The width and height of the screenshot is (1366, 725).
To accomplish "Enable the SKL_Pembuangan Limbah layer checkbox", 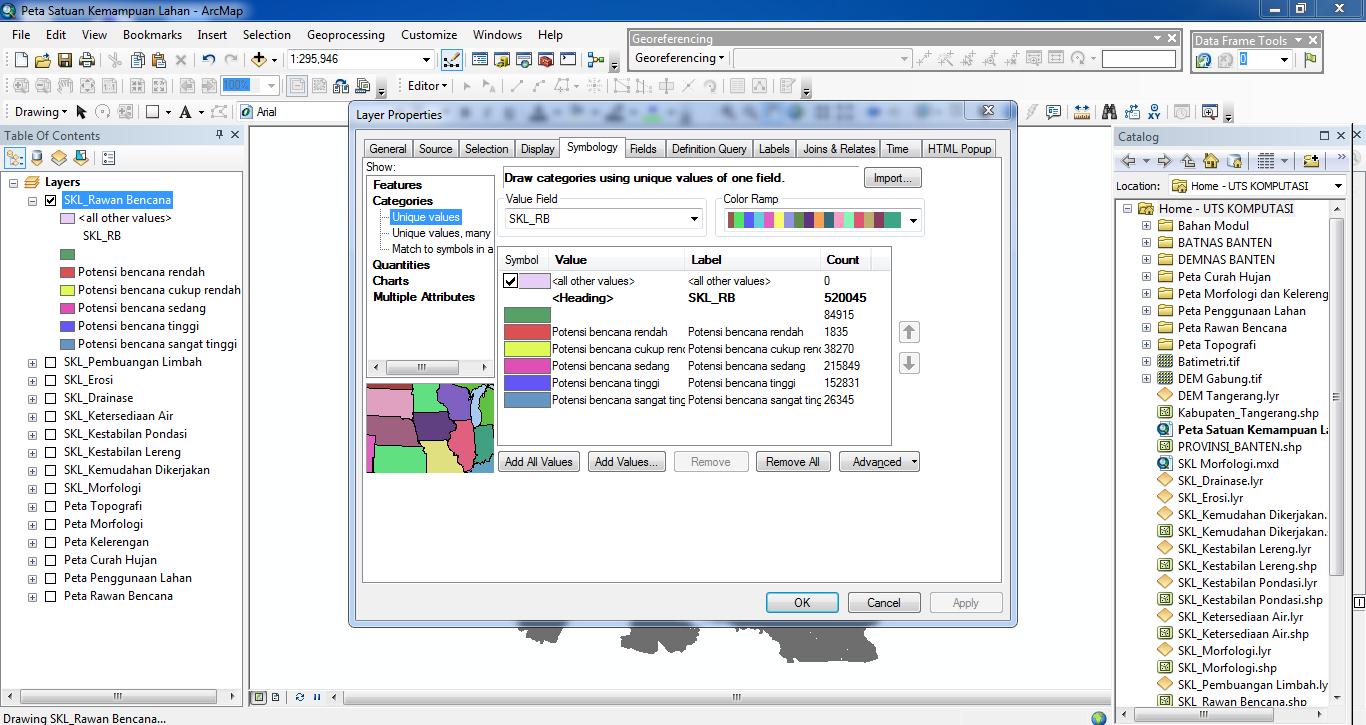I will coord(51,362).
